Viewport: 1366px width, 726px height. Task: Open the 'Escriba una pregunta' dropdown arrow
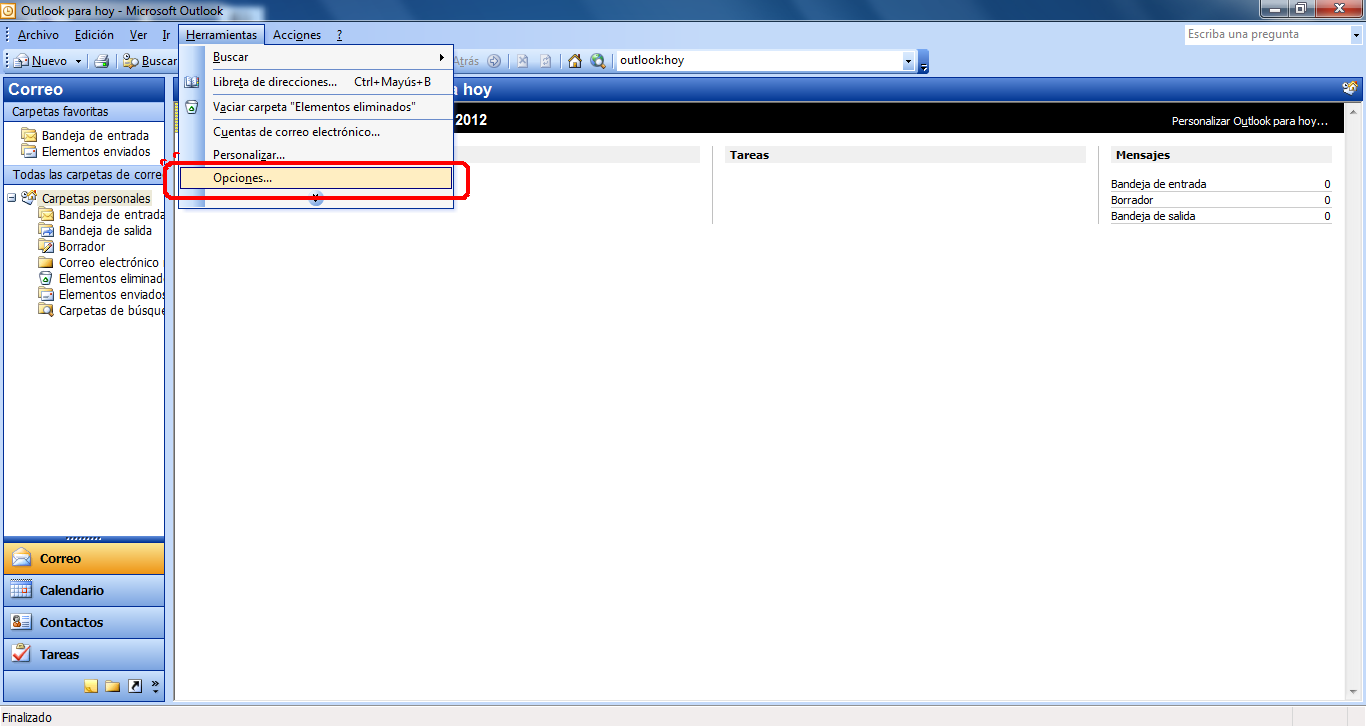point(1356,35)
